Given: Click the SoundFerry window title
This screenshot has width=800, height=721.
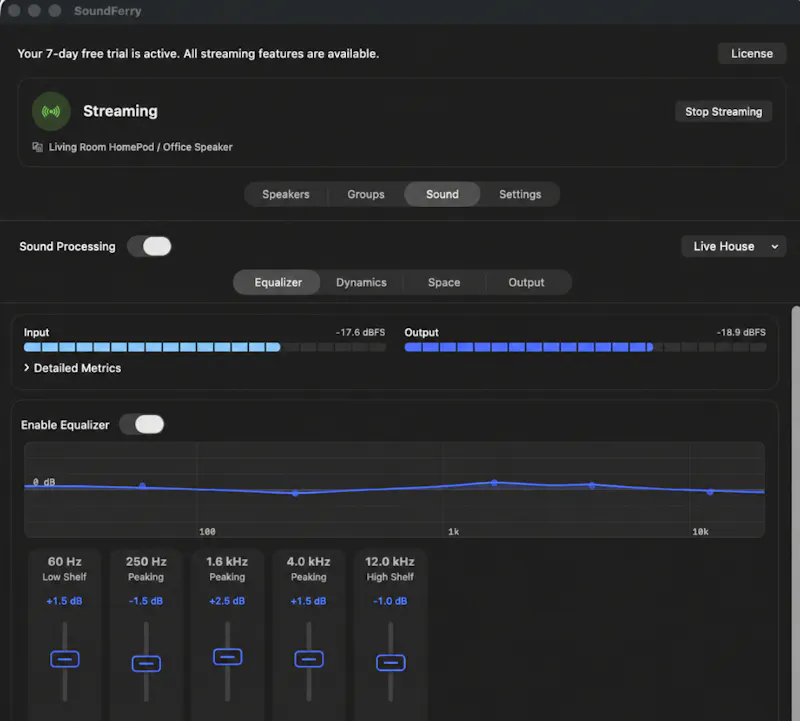Looking at the screenshot, I should [108, 11].
